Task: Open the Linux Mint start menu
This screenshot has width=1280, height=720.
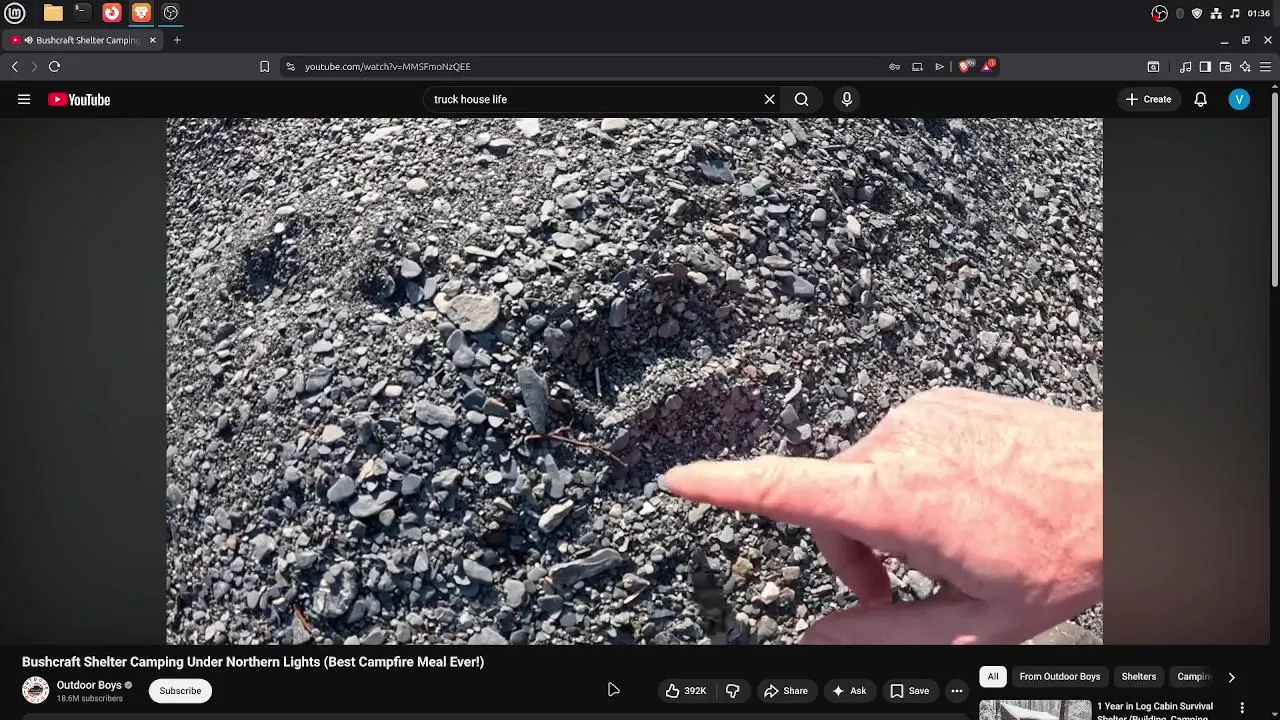Action: [15, 13]
